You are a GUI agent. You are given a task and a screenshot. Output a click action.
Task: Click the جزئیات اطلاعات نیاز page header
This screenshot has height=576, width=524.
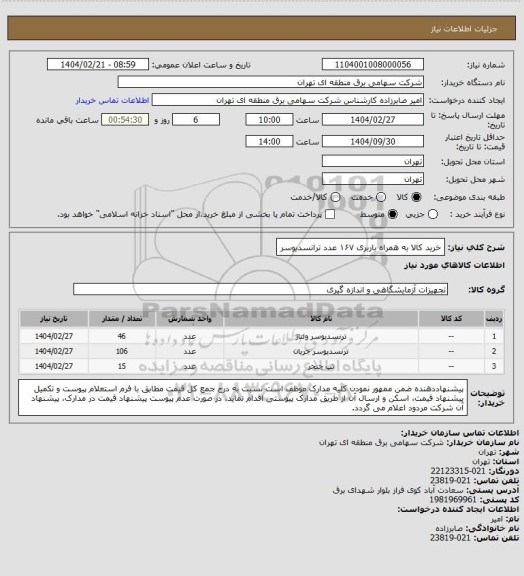pos(464,29)
